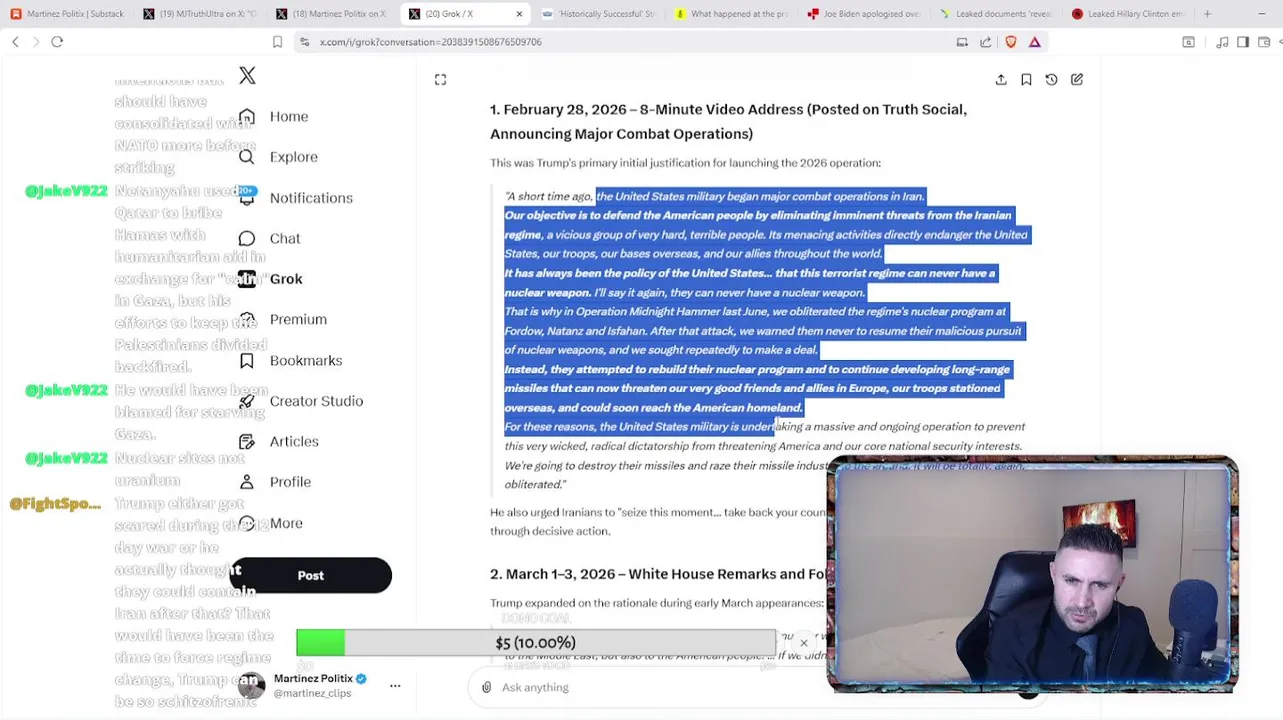Start a new Grok chat with compose icon
The width and height of the screenshot is (1283, 720).
1077,80
